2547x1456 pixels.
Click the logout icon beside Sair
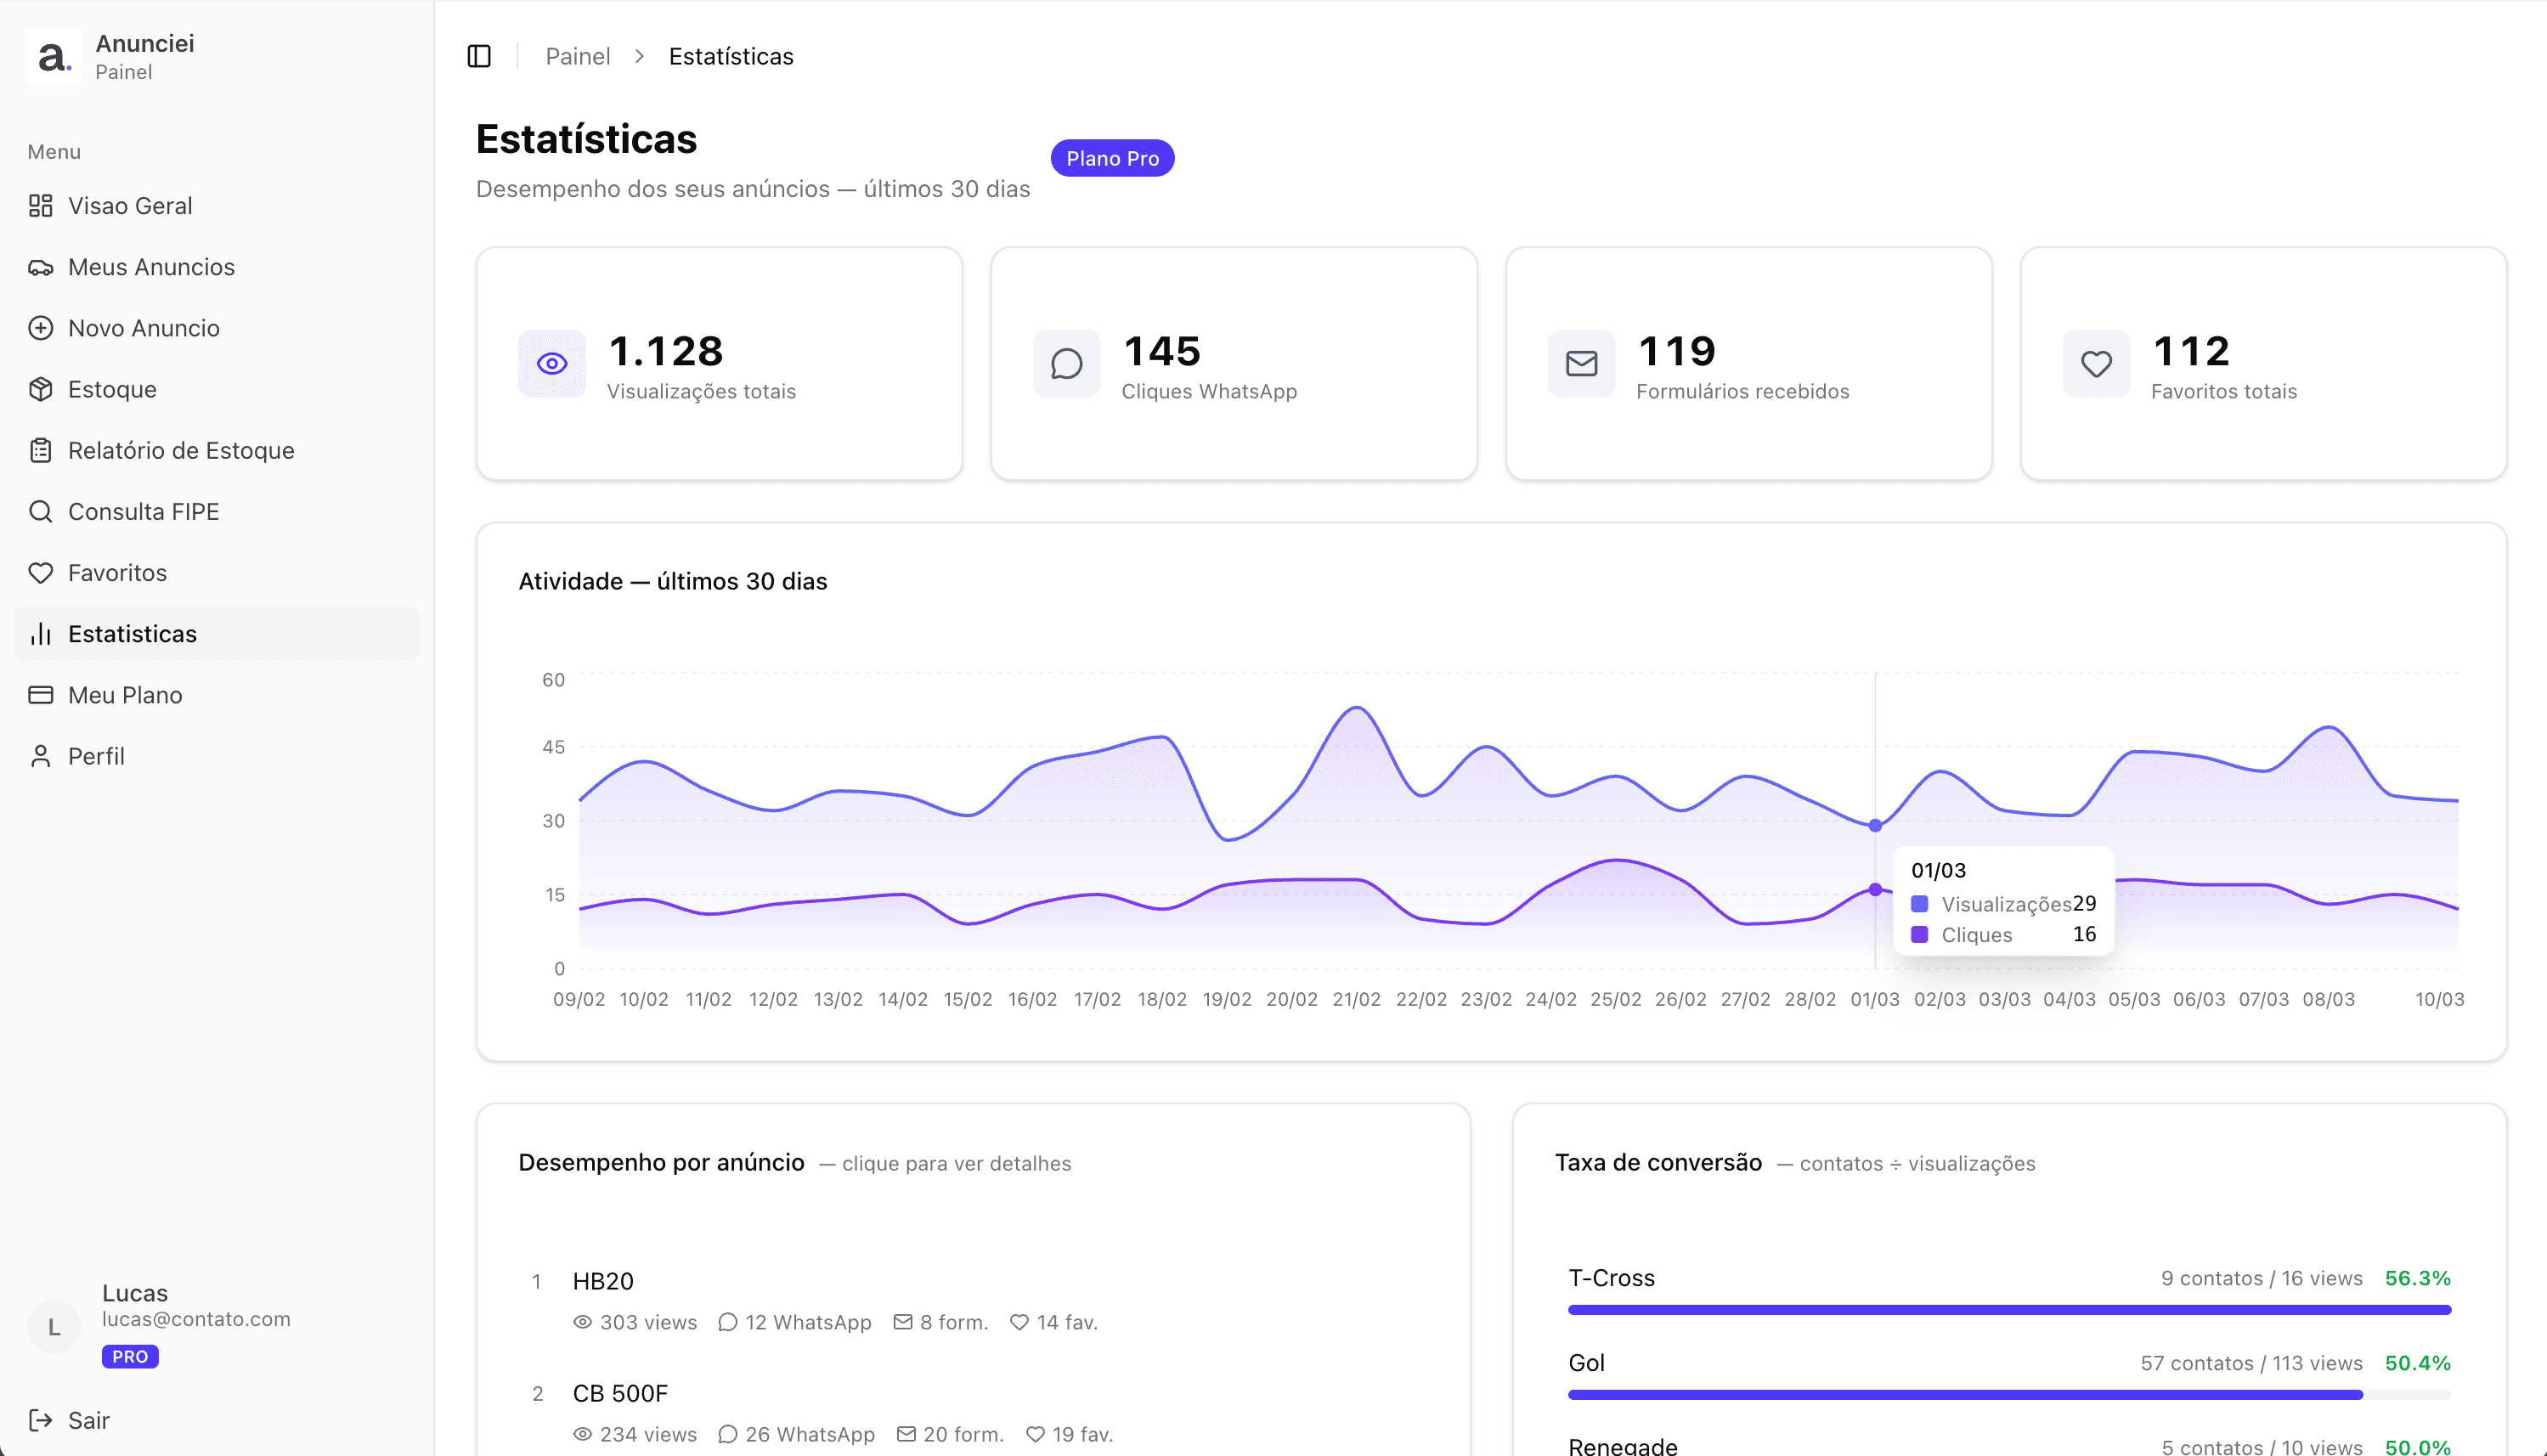click(41, 1419)
